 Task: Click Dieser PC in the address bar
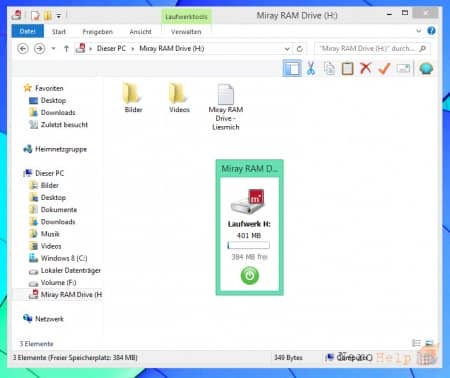click(x=111, y=49)
